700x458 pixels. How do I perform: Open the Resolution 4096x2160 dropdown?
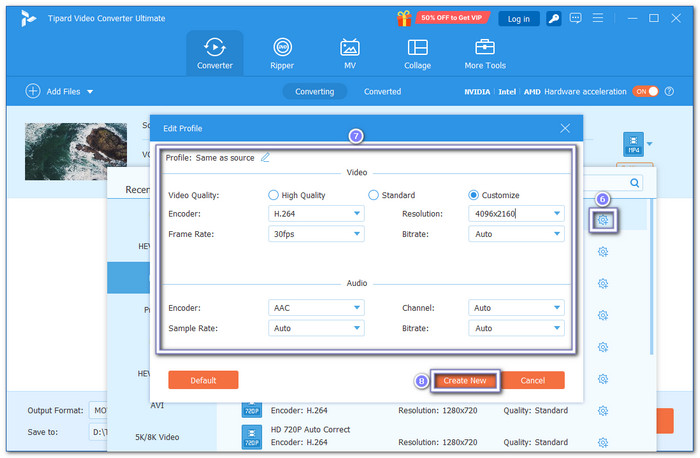(x=516, y=214)
